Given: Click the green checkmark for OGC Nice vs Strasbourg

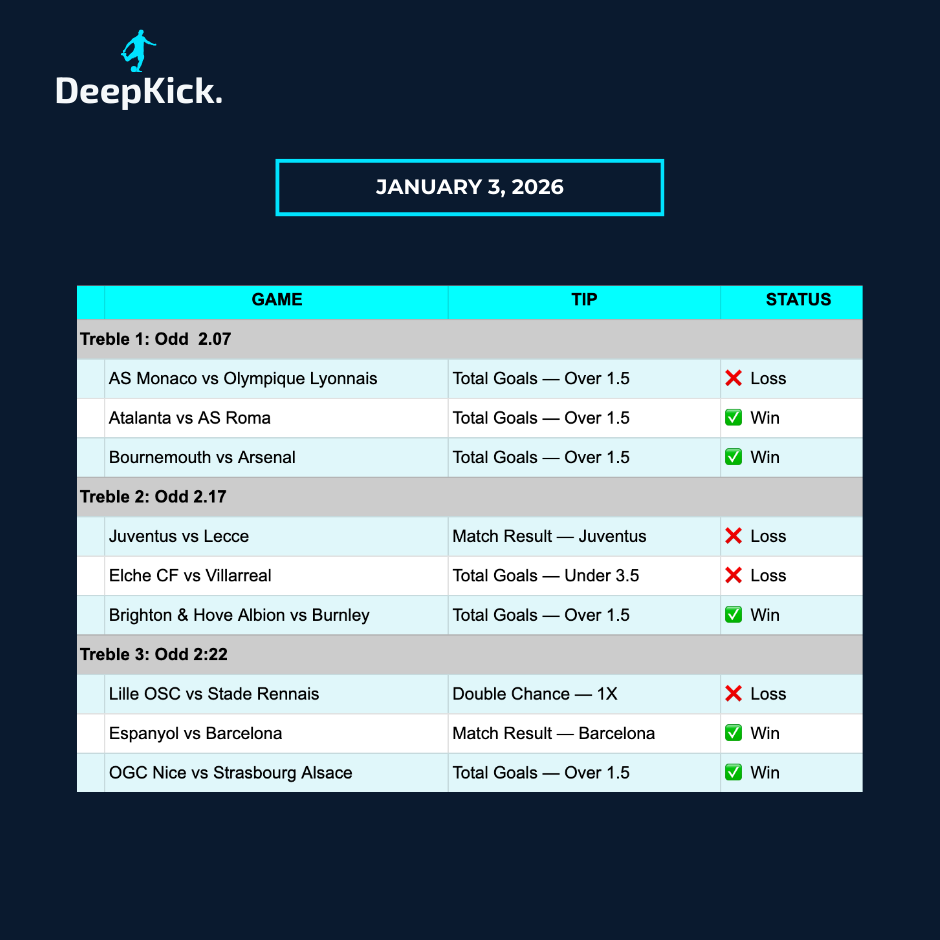Looking at the screenshot, I should point(733,772).
